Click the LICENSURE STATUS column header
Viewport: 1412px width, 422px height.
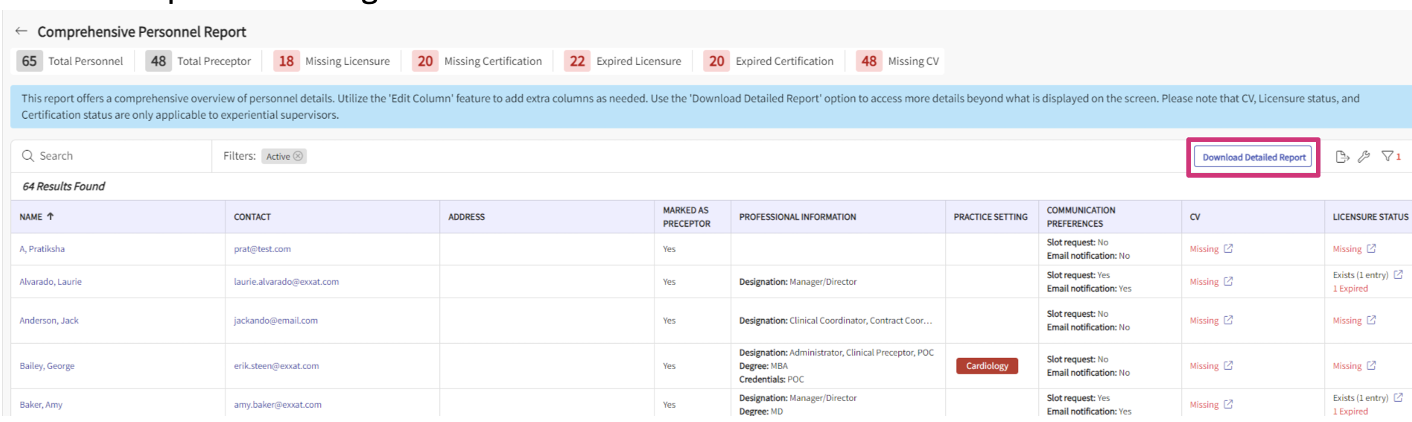(x=1370, y=217)
